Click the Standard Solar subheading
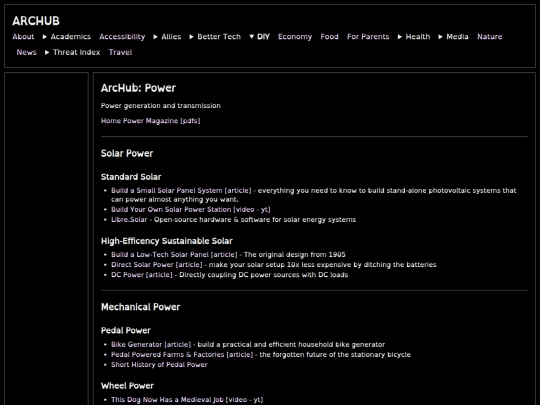 (131, 177)
